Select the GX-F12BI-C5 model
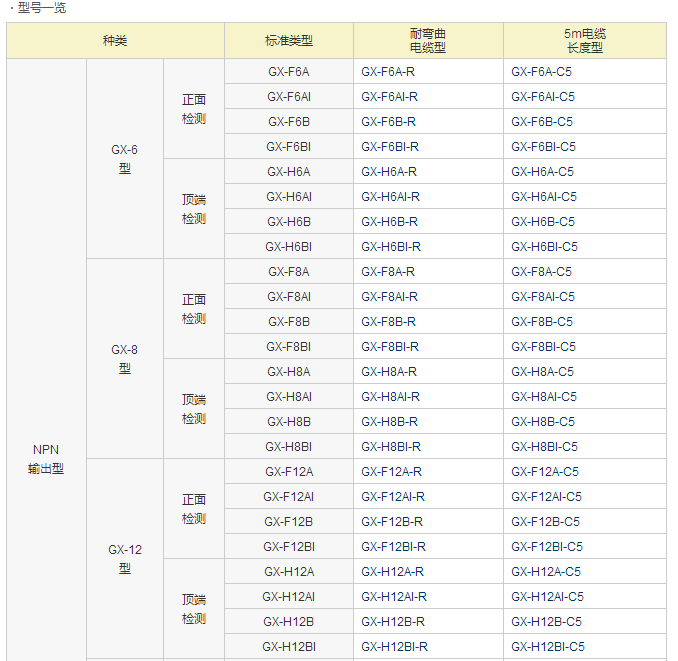Viewport: 678px width, 661px height. click(x=546, y=547)
